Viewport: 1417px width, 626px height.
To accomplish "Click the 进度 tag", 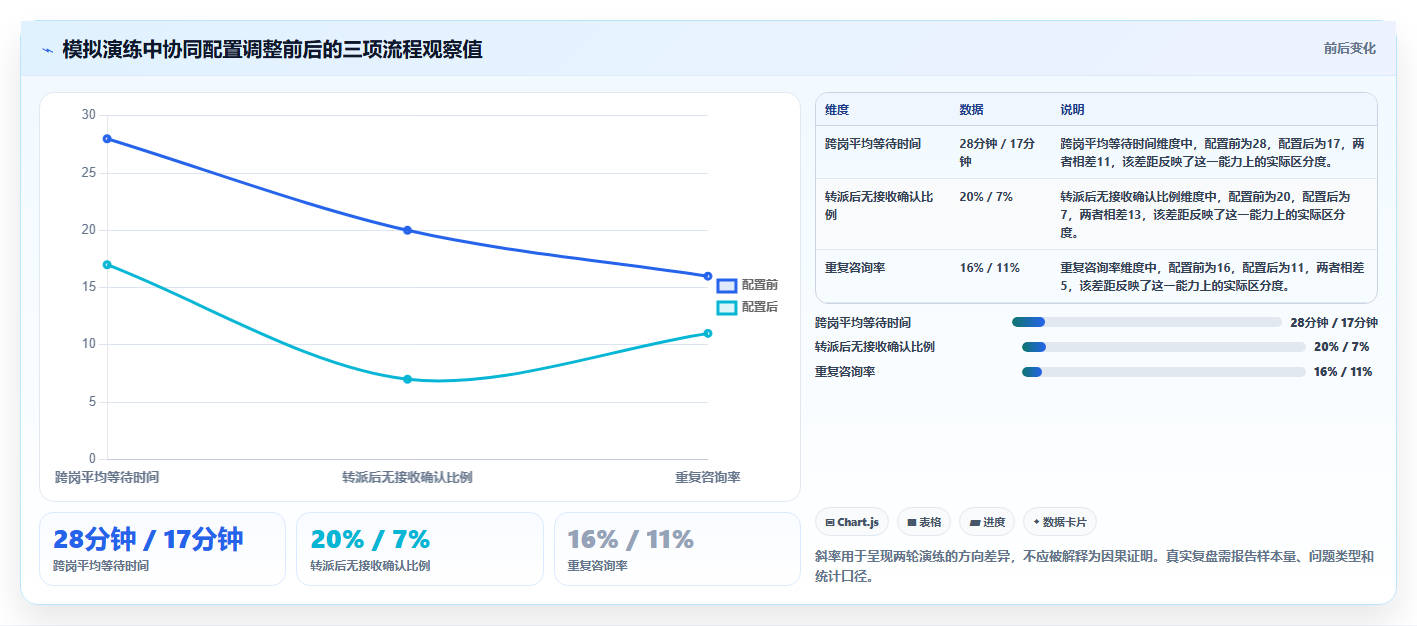I will 987,522.
